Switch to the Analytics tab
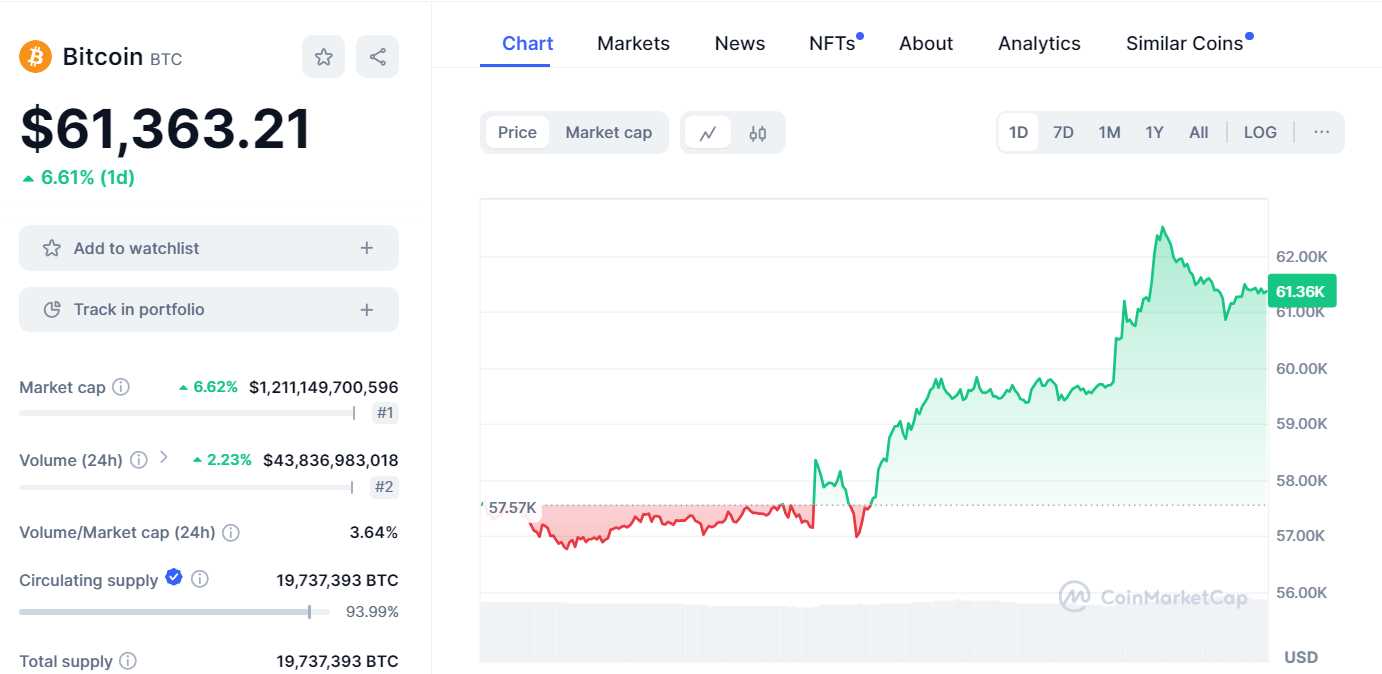The height and width of the screenshot is (674, 1382). pos(1039,44)
